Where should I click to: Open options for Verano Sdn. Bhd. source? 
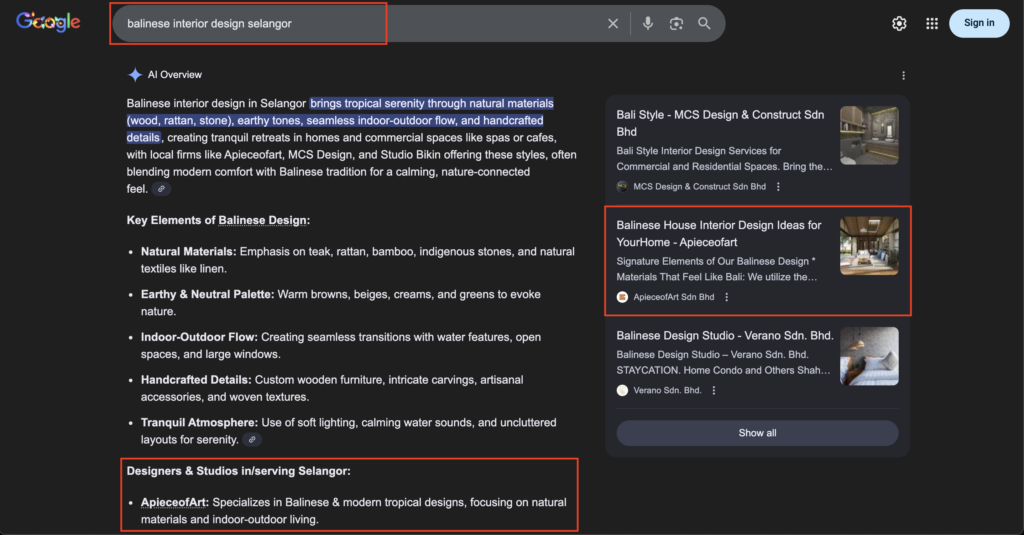714,390
